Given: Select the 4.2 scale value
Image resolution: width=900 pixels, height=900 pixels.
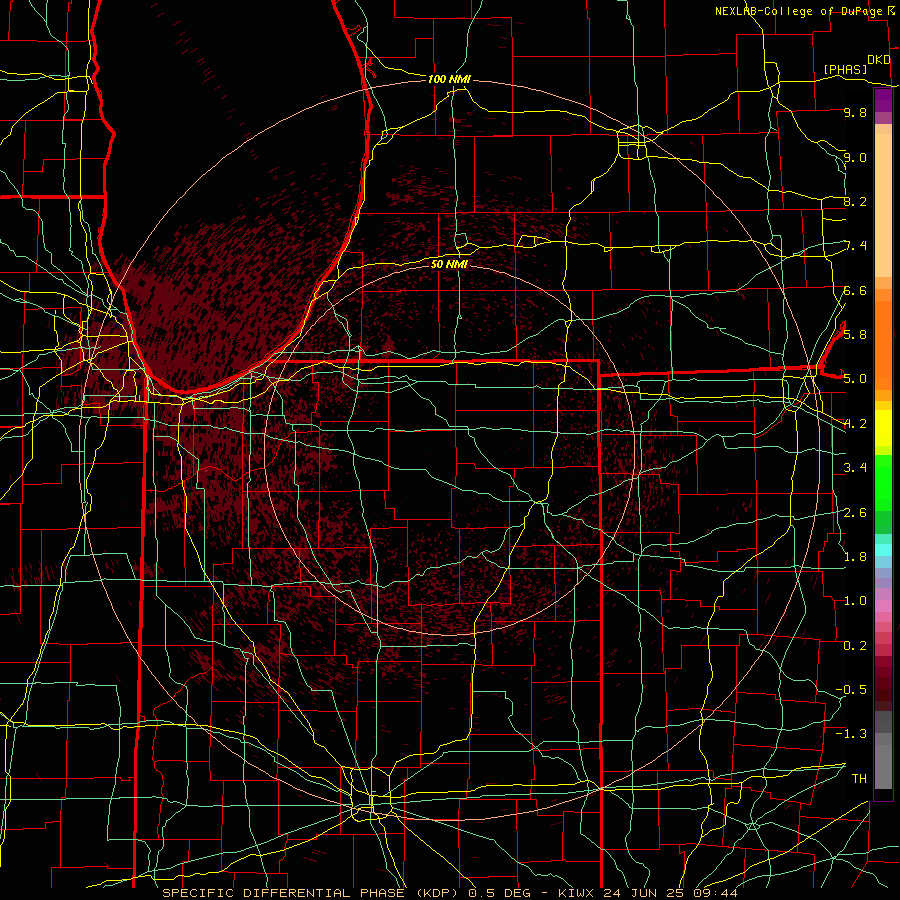Looking at the screenshot, I should (x=855, y=424).
